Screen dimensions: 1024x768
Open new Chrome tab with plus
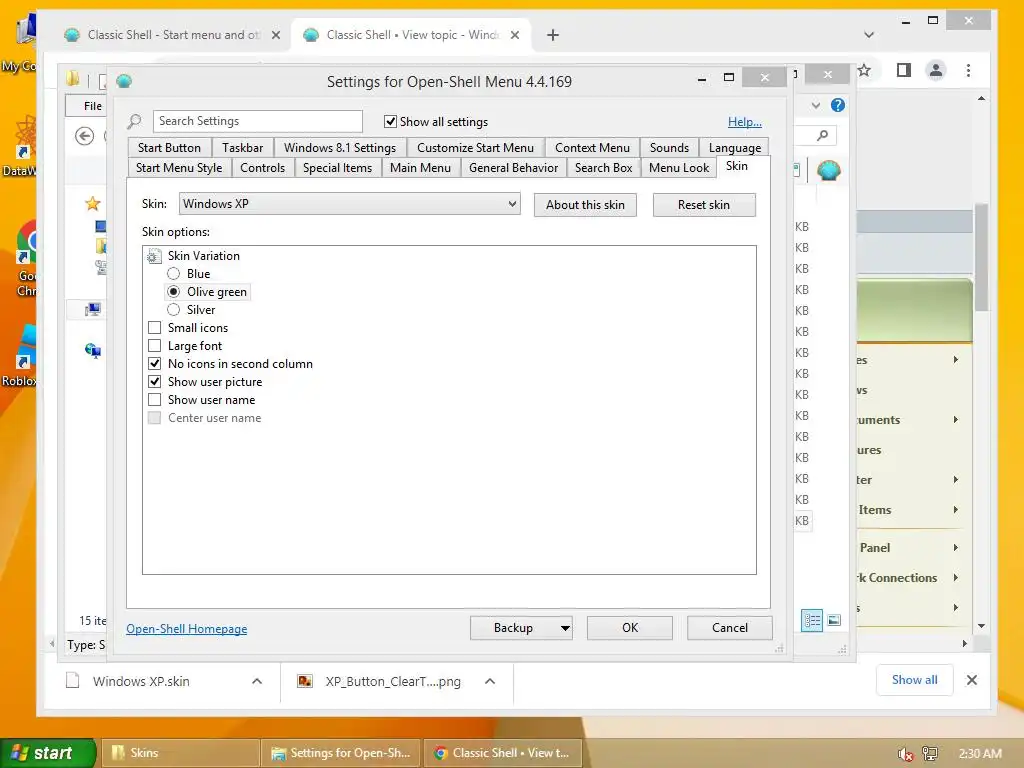[552, 35]
